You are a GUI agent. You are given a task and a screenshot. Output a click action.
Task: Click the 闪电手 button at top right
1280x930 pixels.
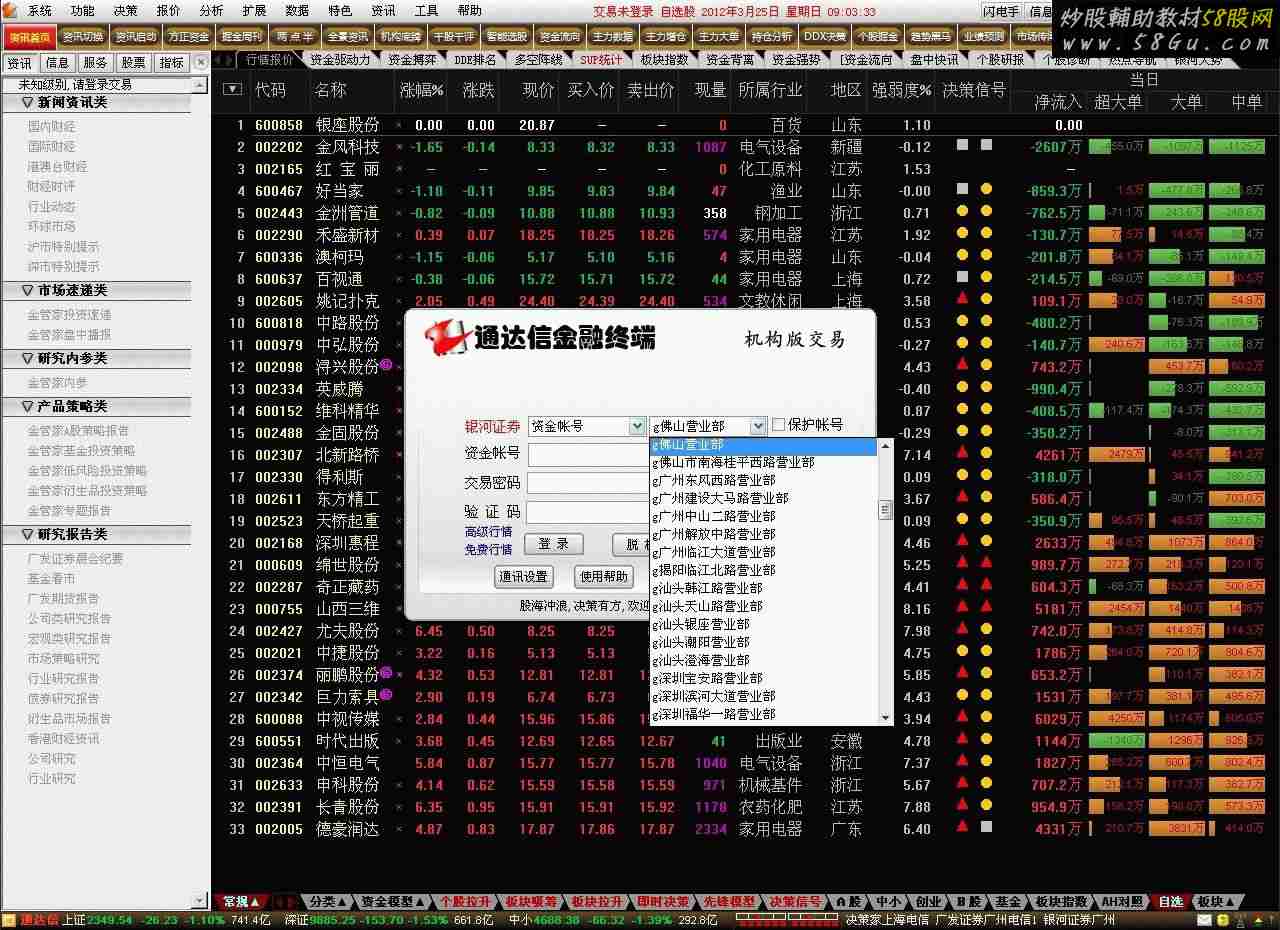(x=1001, y=11)
